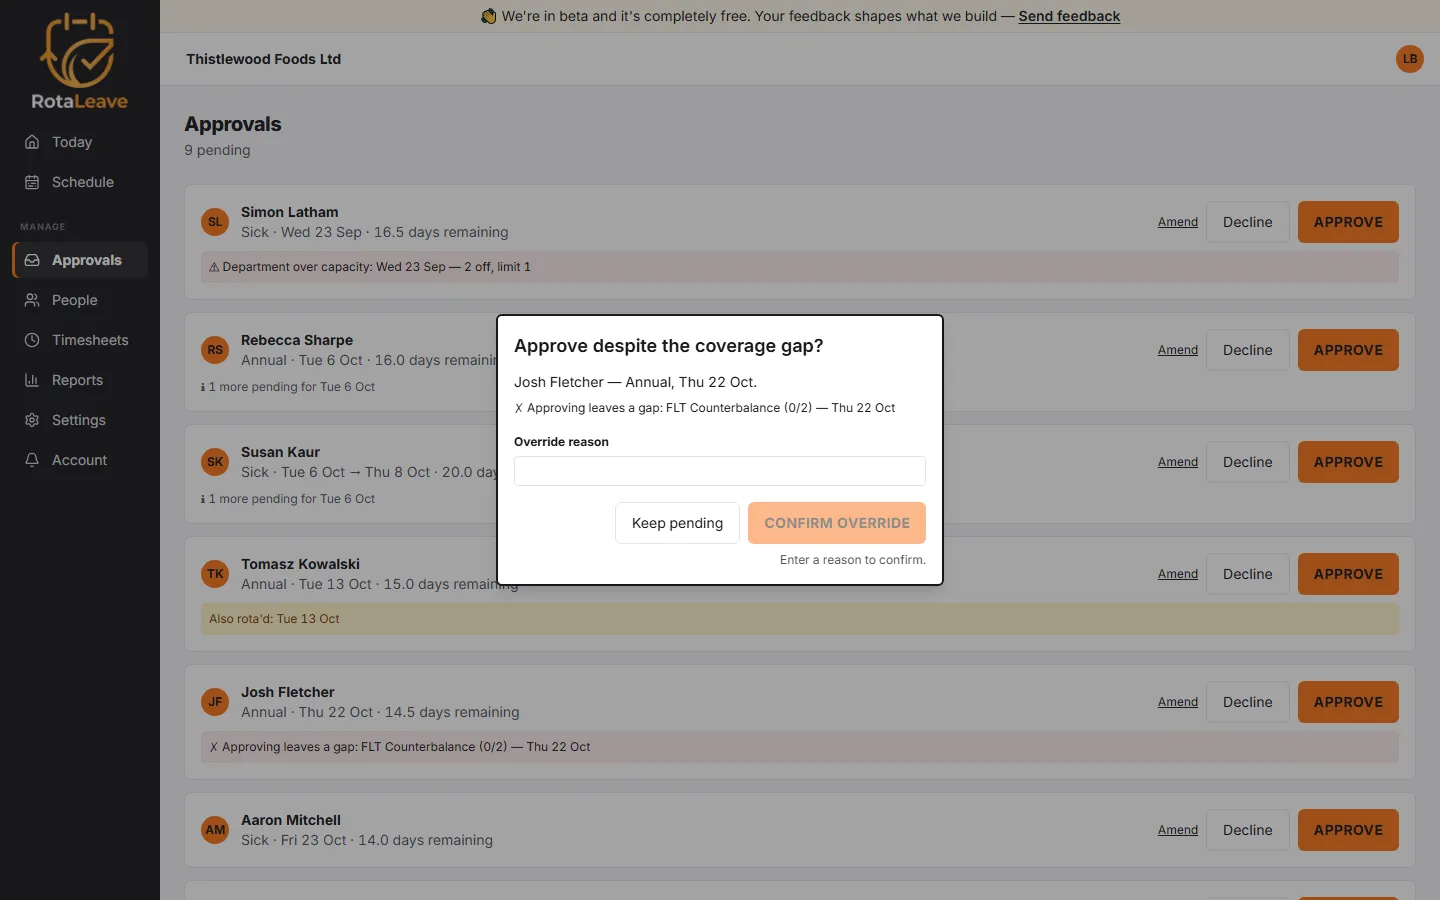
Task: Open the Today page icon
Action: pyautogui.click(x=32, y=142)
